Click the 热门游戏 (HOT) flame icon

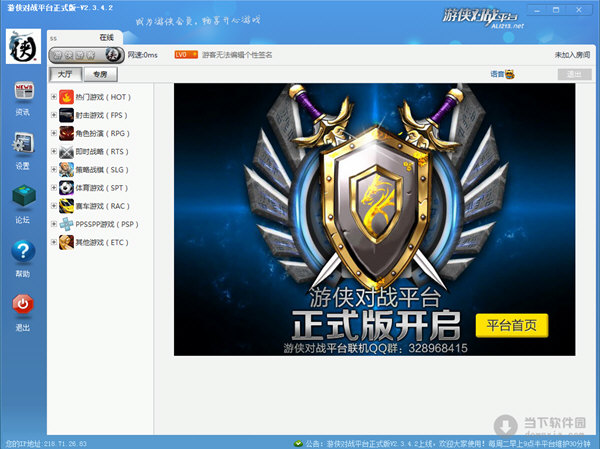[66, 97]
